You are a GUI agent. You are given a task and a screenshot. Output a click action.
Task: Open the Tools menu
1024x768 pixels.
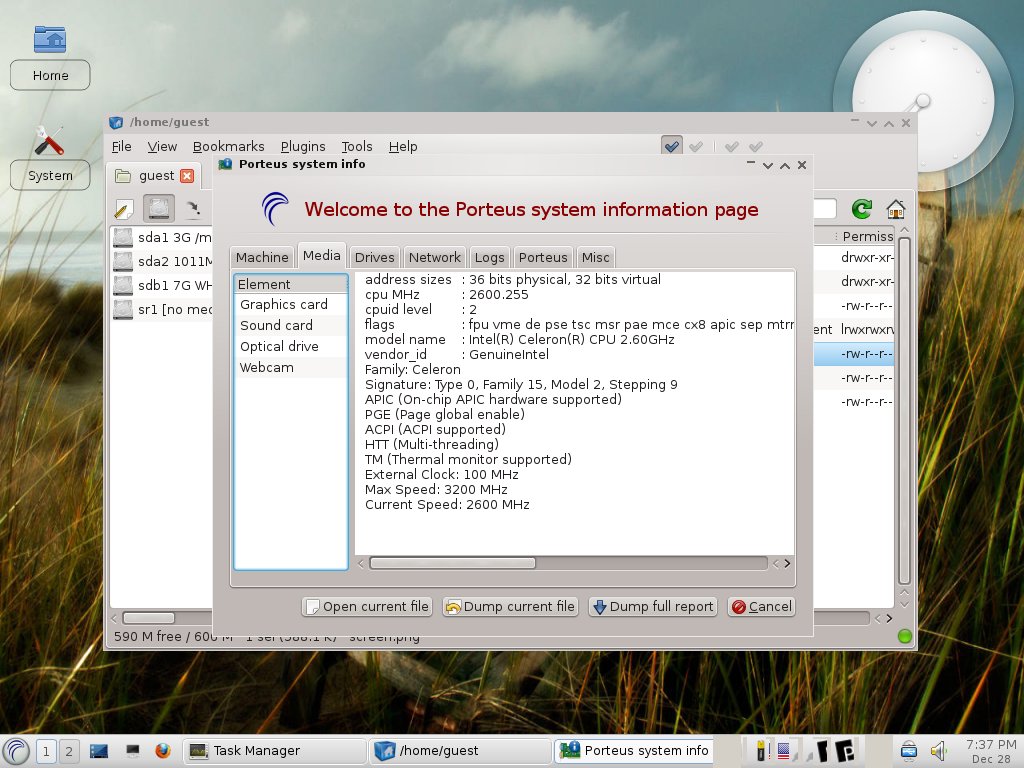click(357, 146)
